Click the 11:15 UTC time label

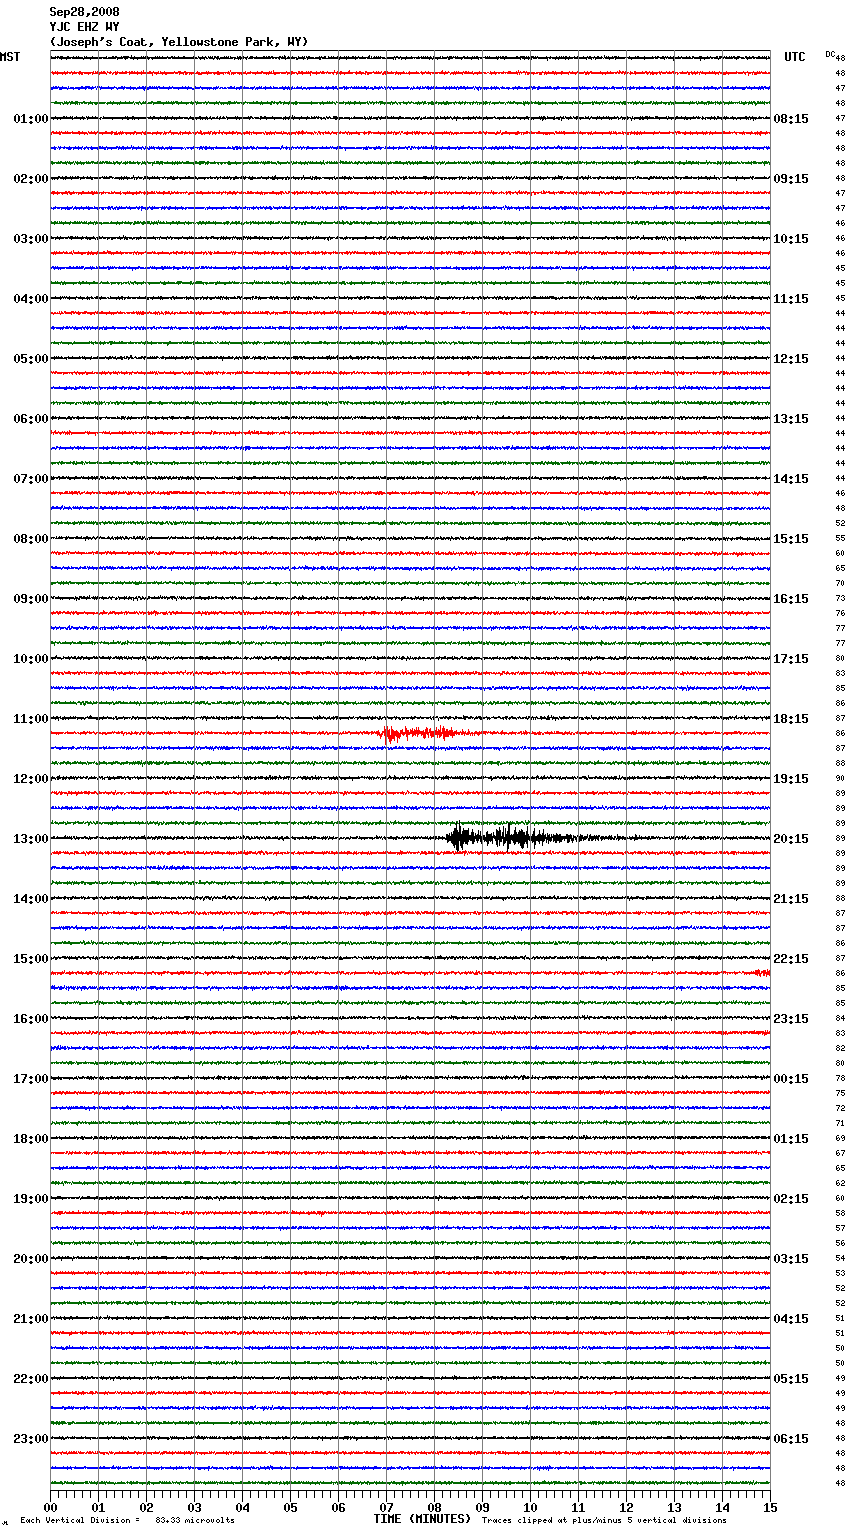click(x=791, y=299)
